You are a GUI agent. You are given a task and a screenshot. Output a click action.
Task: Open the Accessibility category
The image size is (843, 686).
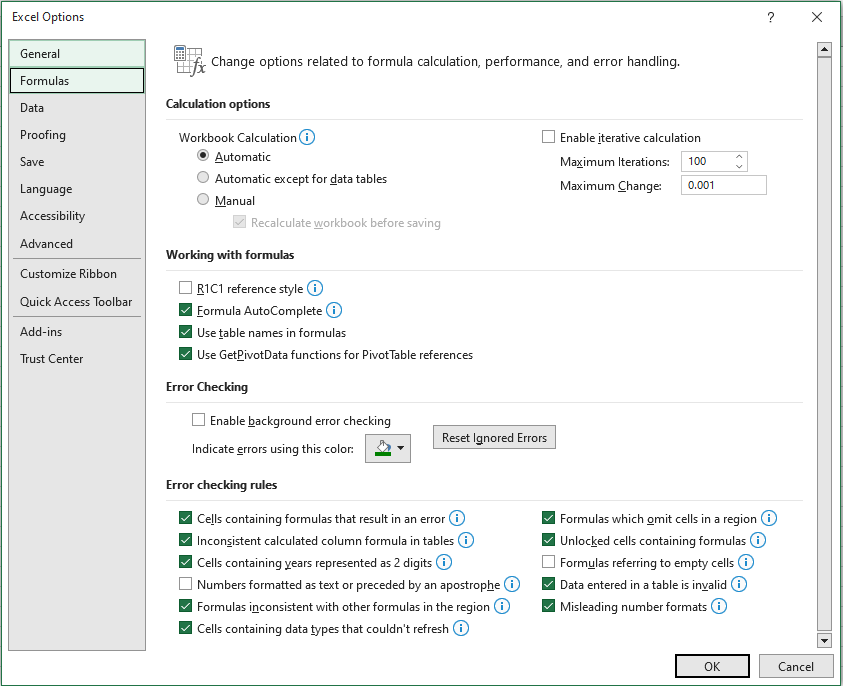click(x=77, y=216)
